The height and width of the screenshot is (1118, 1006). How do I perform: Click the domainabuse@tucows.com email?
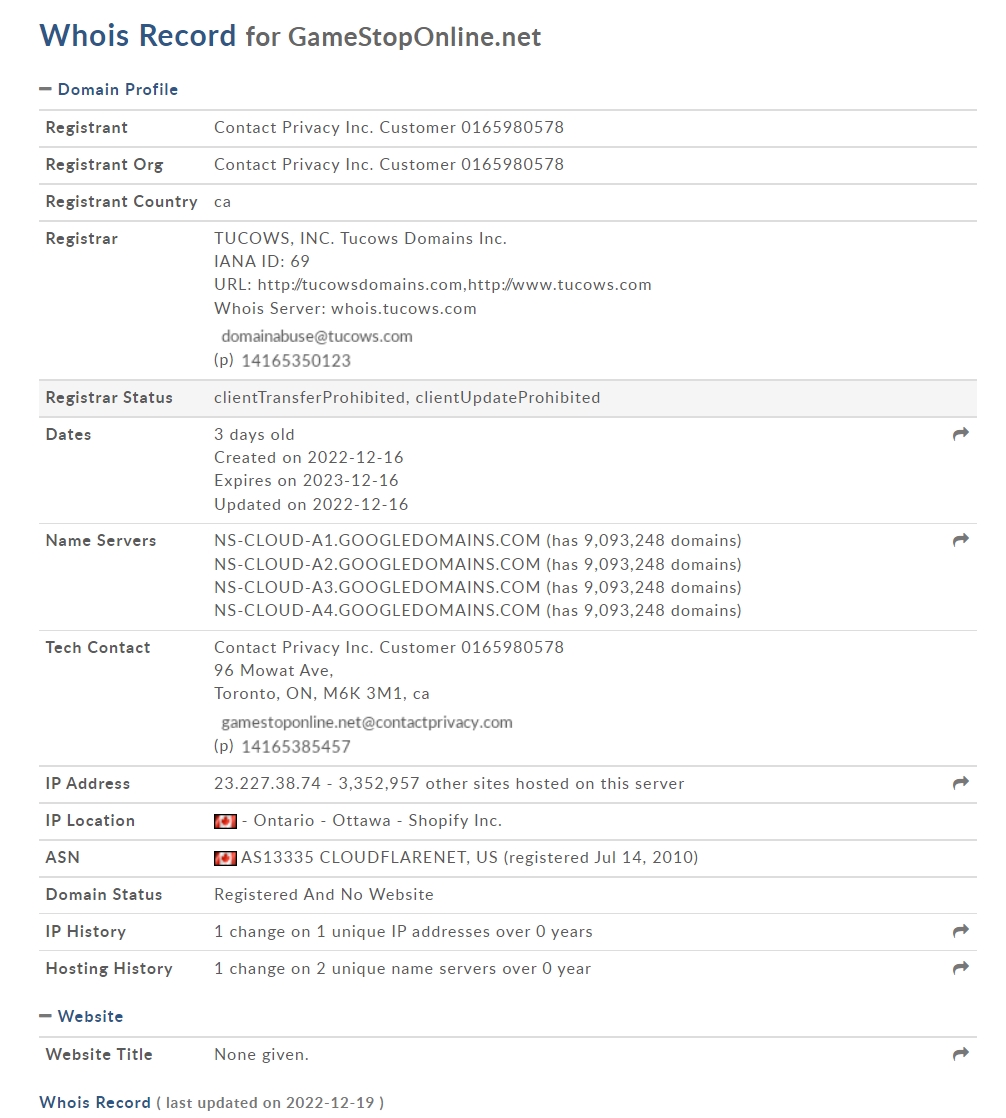pos(317,337)
